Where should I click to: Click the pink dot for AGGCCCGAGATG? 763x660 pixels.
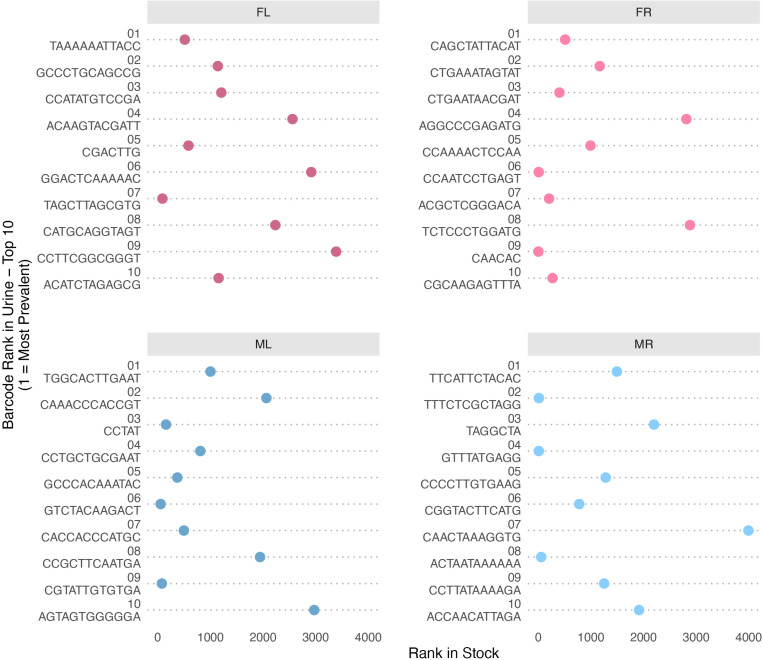pyautogui.click(x=686, y=119)
